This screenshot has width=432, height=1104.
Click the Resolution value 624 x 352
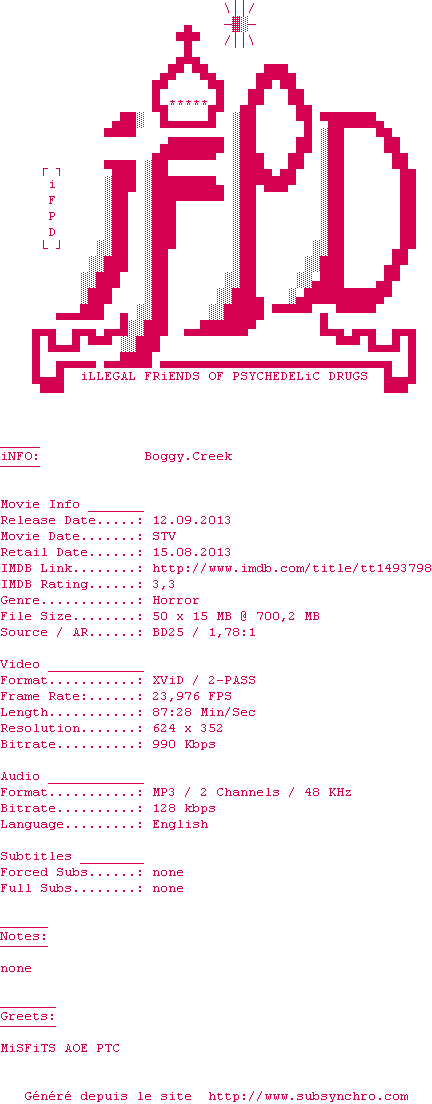(x=188, y=728)
